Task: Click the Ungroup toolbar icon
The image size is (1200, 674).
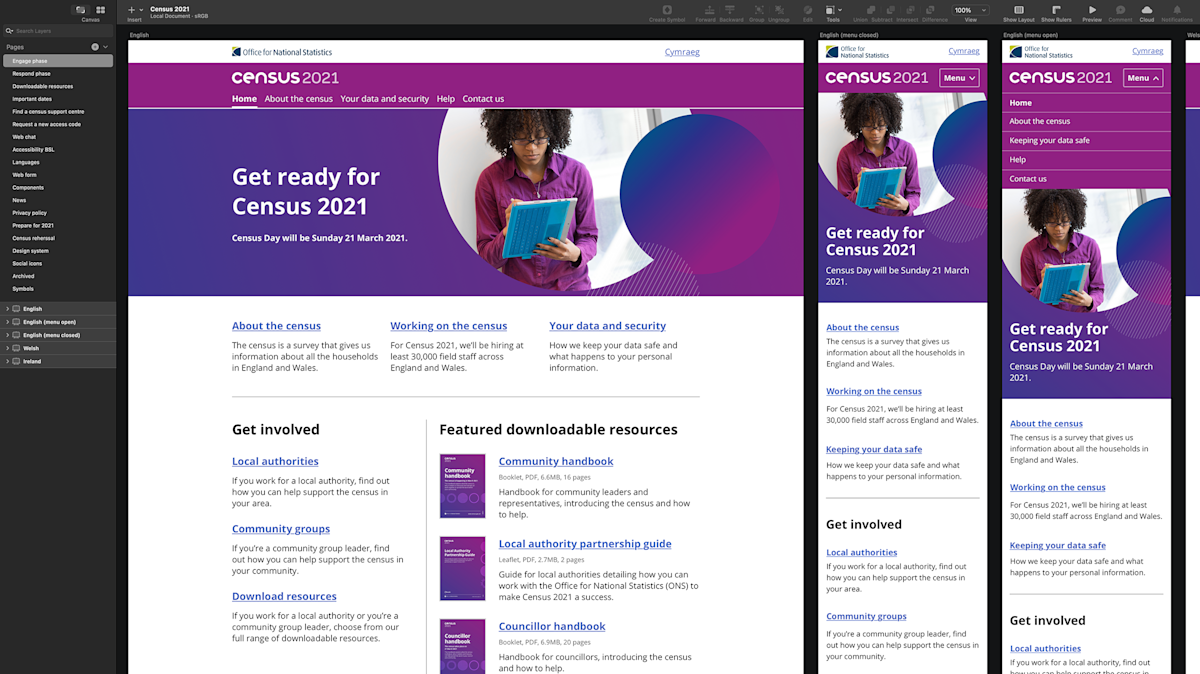Action: pyautogui.click(x=779, y=12)
